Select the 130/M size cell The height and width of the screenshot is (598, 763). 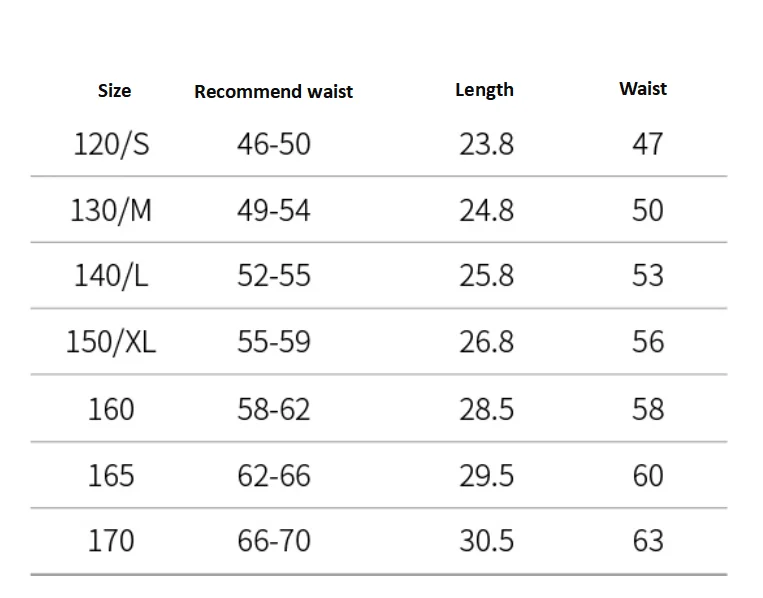coord(111,211)
